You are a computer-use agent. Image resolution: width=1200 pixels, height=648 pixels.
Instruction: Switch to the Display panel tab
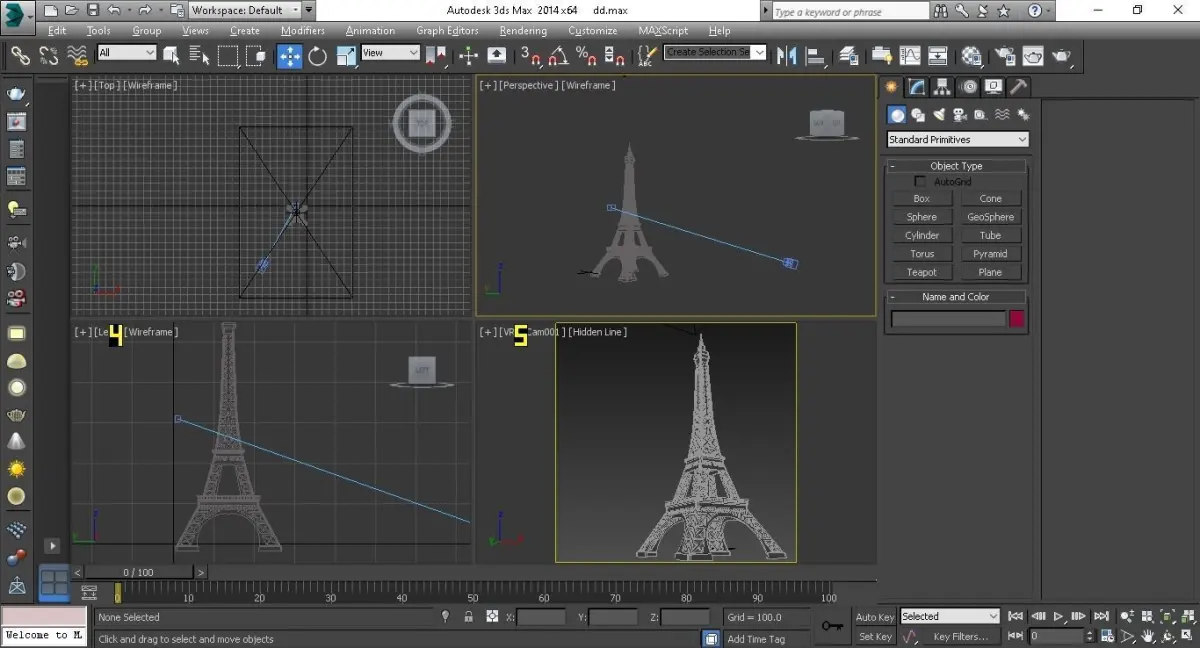(x=993, y=87)
